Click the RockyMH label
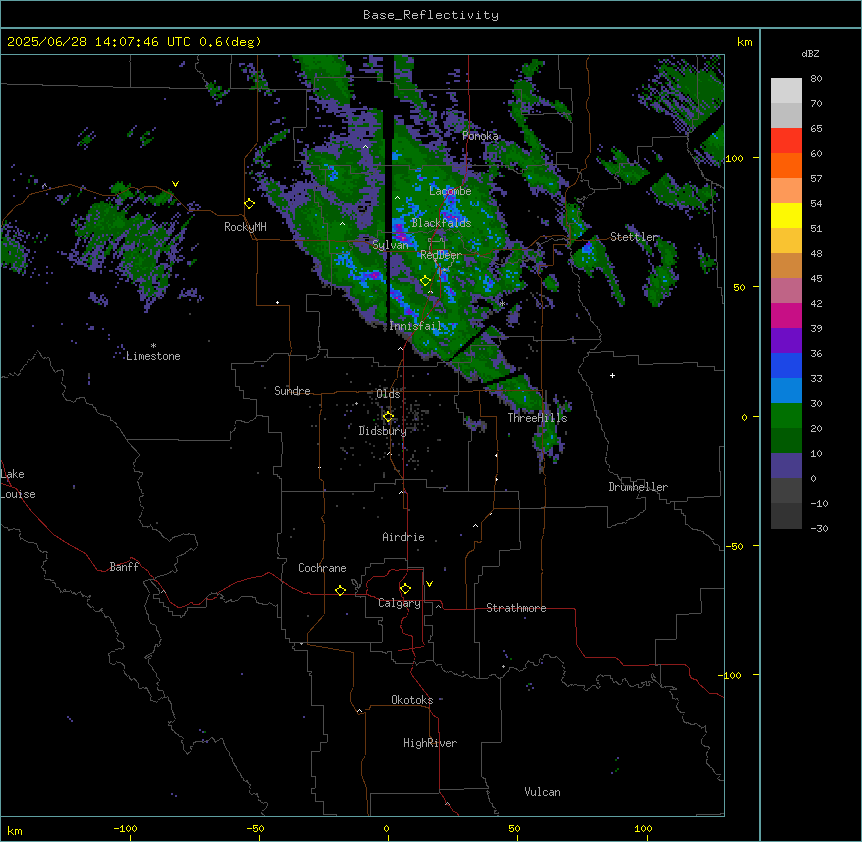Image resolution: width=862 pixels, height=842 pixels. 245,227
